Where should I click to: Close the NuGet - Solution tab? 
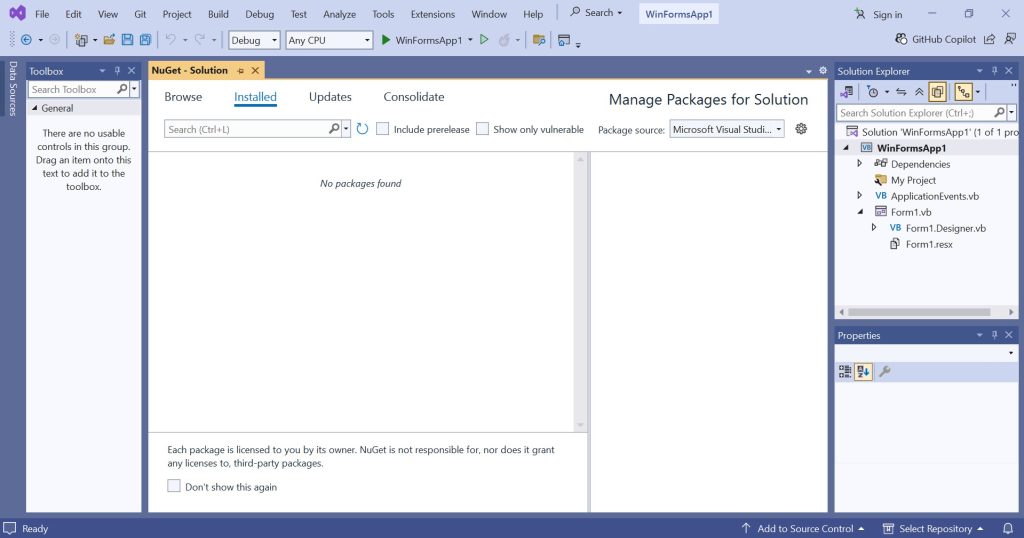[x=255, y=71]
